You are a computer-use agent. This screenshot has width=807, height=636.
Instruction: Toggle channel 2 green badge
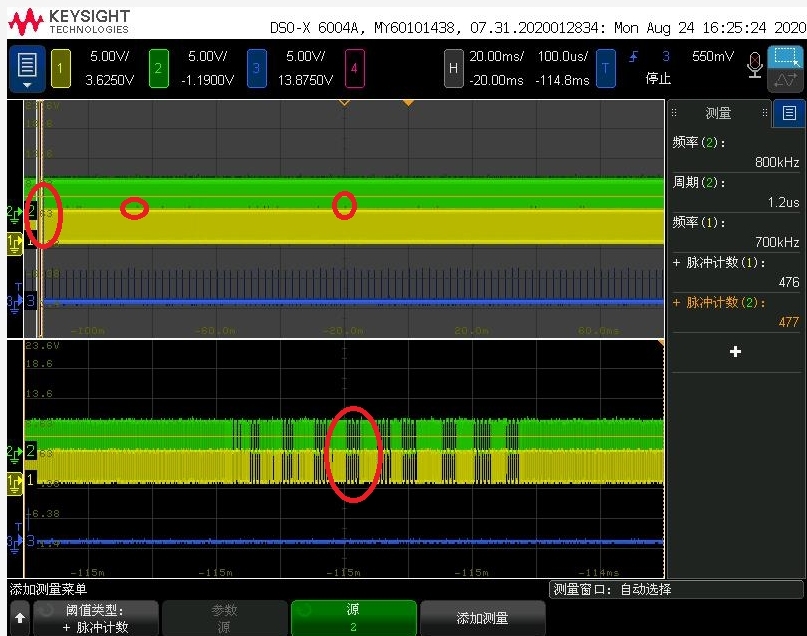point(159,68)
